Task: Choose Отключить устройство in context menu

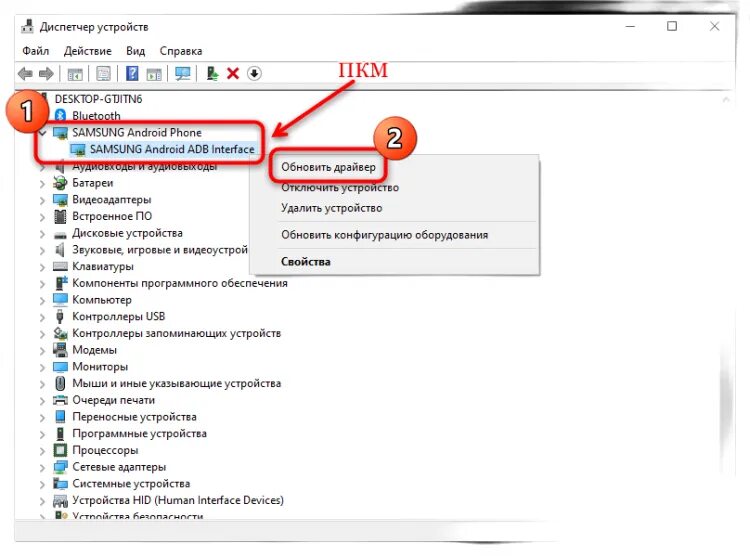Action: pos(340,188)
